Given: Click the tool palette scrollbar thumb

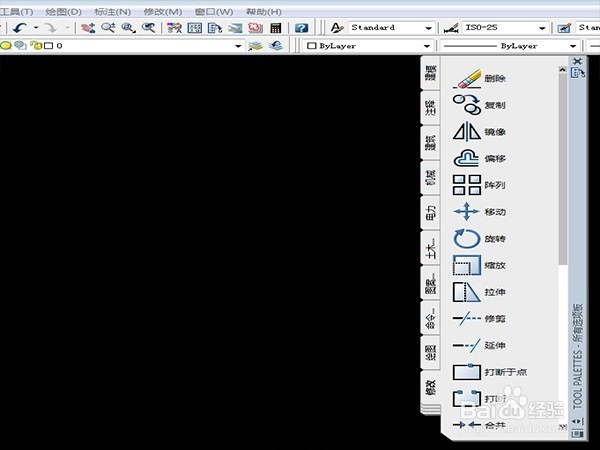Looking at the screenshot, I should (x=562, y=168).
